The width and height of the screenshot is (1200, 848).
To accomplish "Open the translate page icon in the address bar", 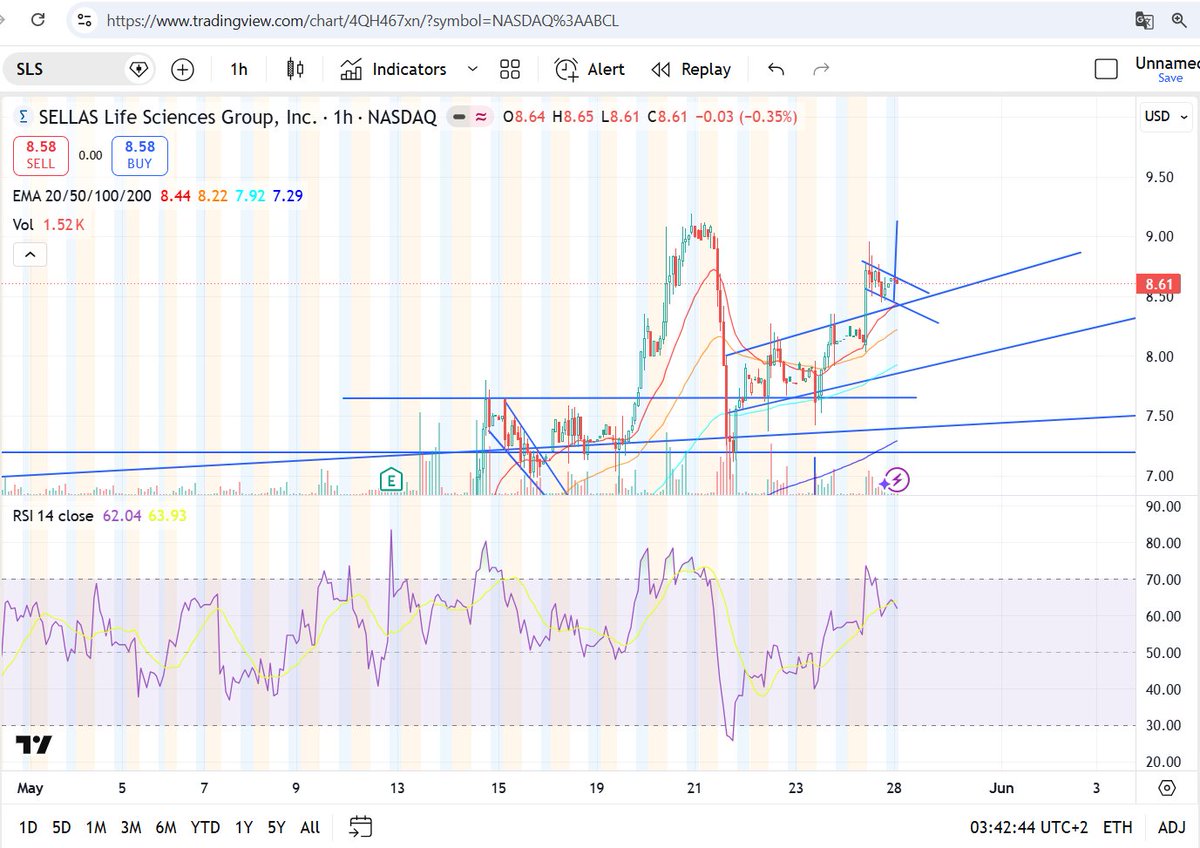I will point(1145,19).
